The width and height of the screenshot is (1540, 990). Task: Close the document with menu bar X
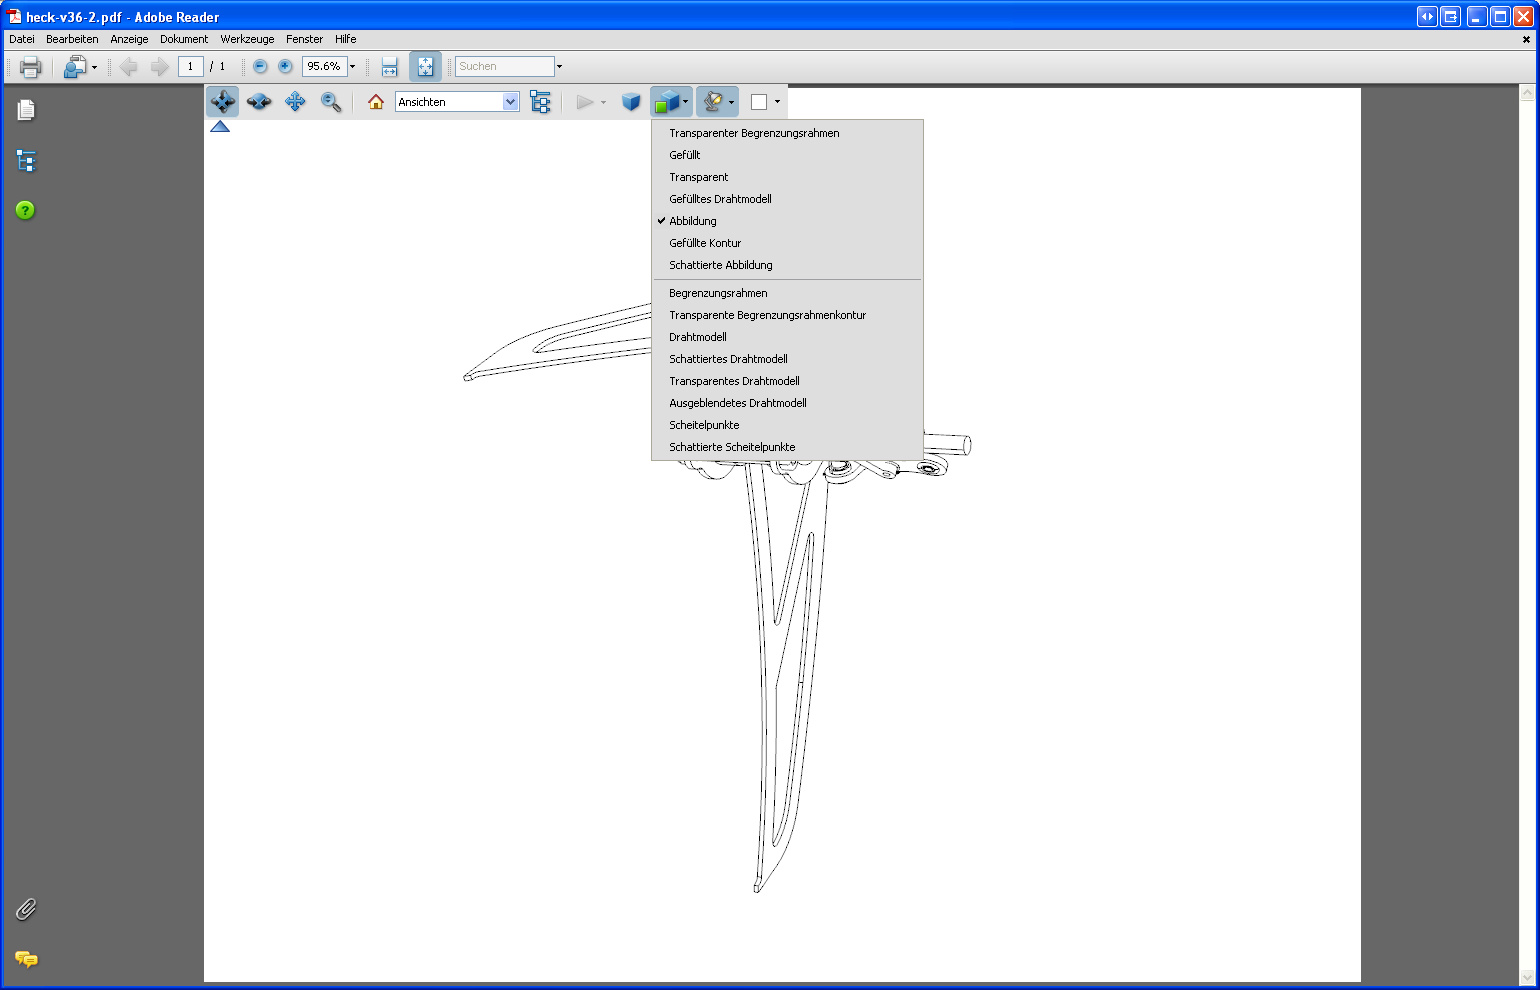coord(1526,40)
